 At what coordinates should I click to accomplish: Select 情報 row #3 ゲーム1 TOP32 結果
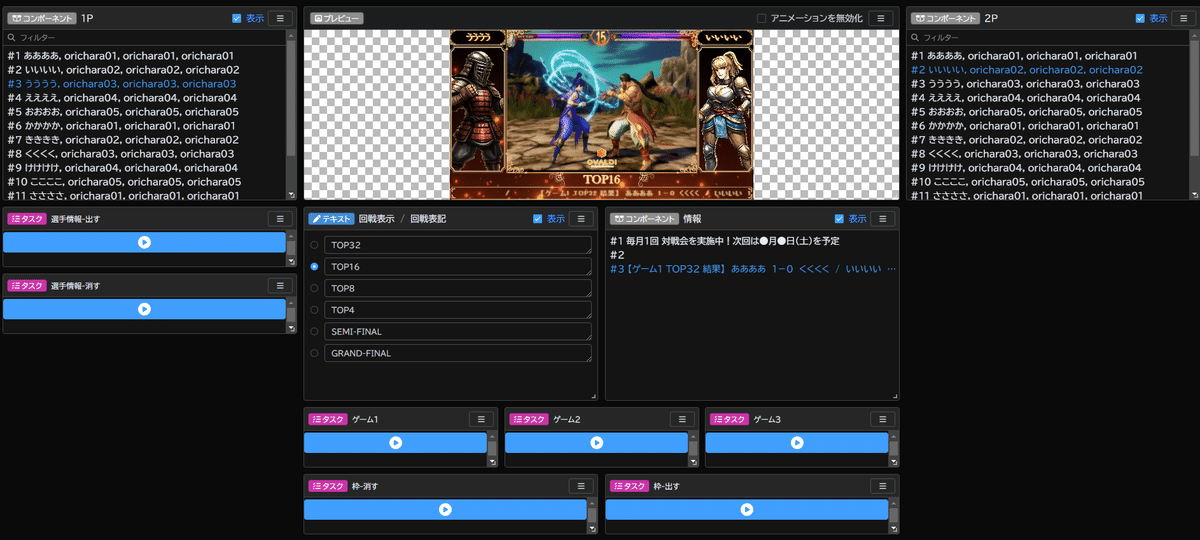(752, 269)
